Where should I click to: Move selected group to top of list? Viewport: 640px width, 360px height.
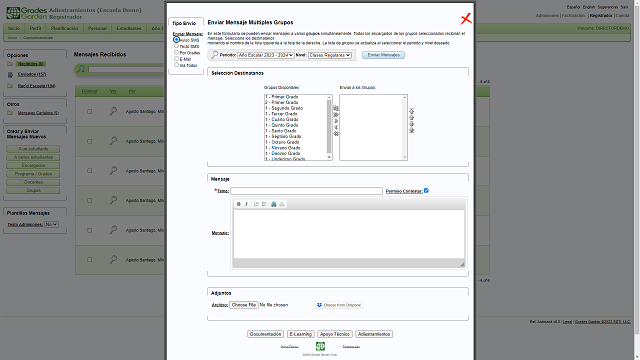click(411, 111)
